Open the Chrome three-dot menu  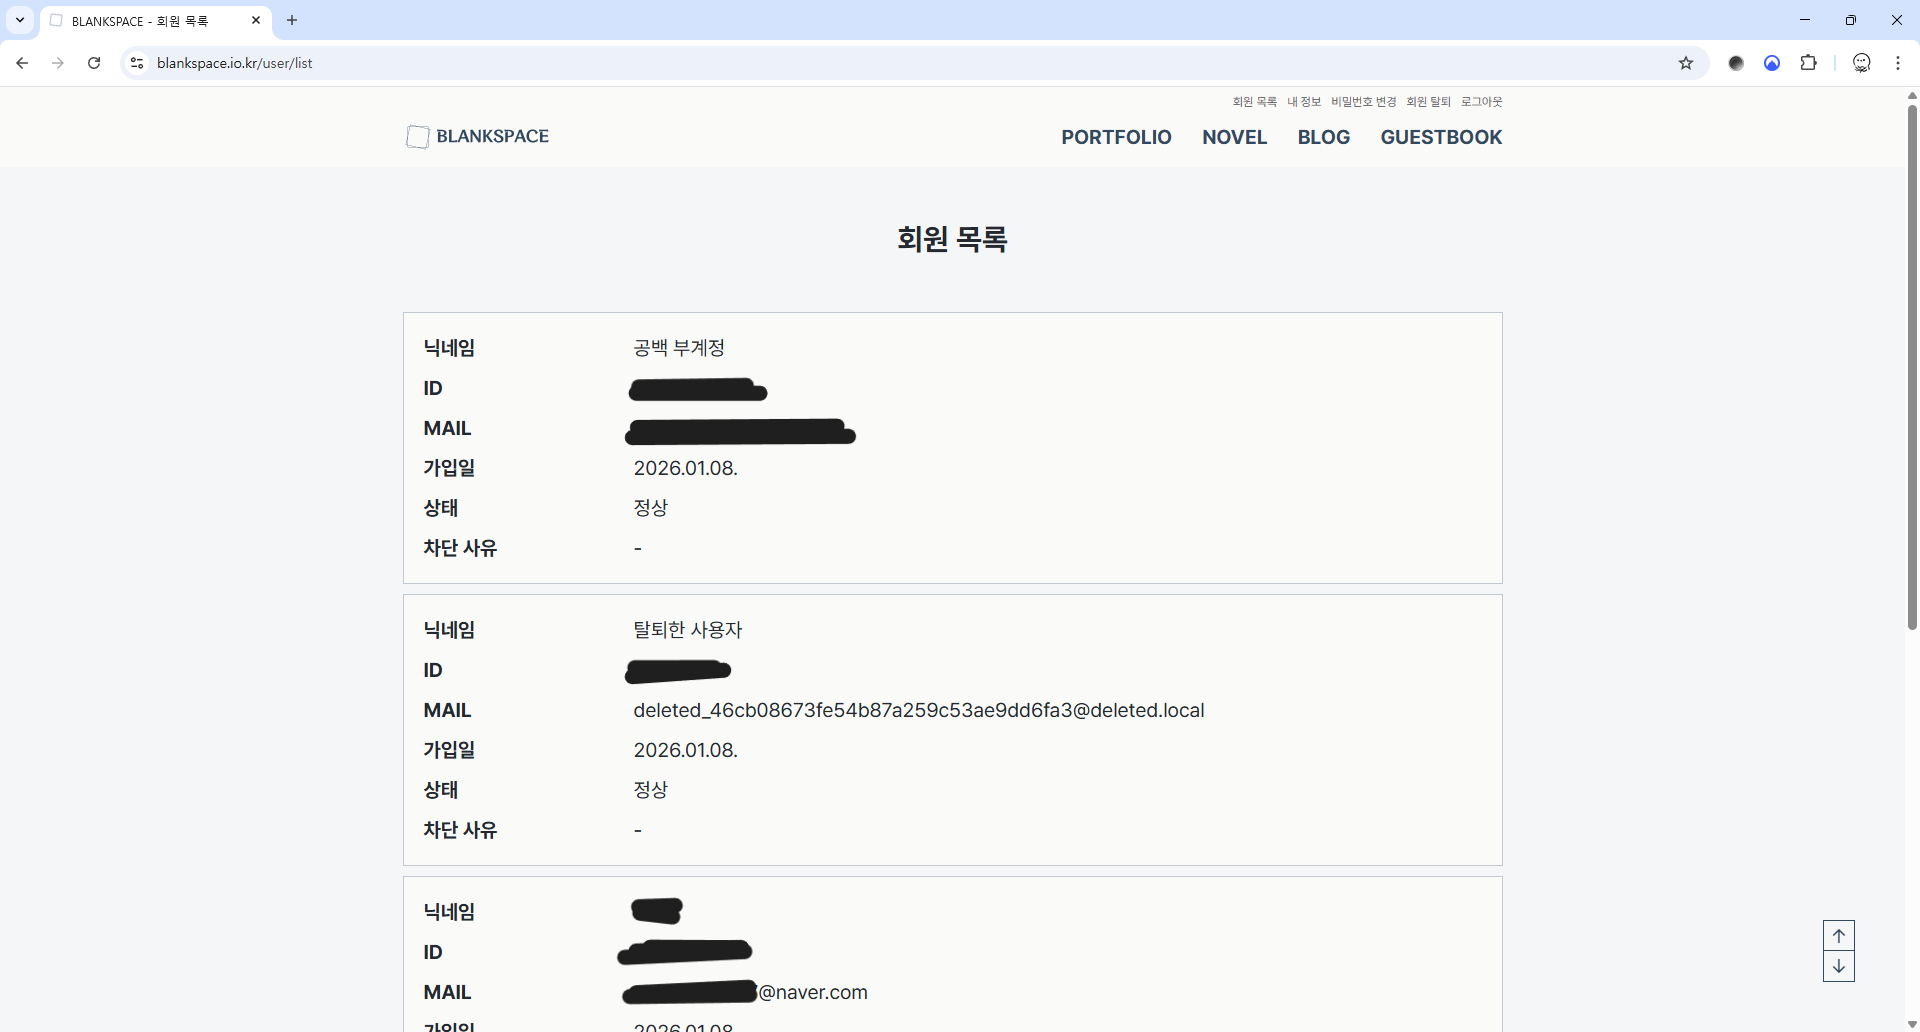1898,63
